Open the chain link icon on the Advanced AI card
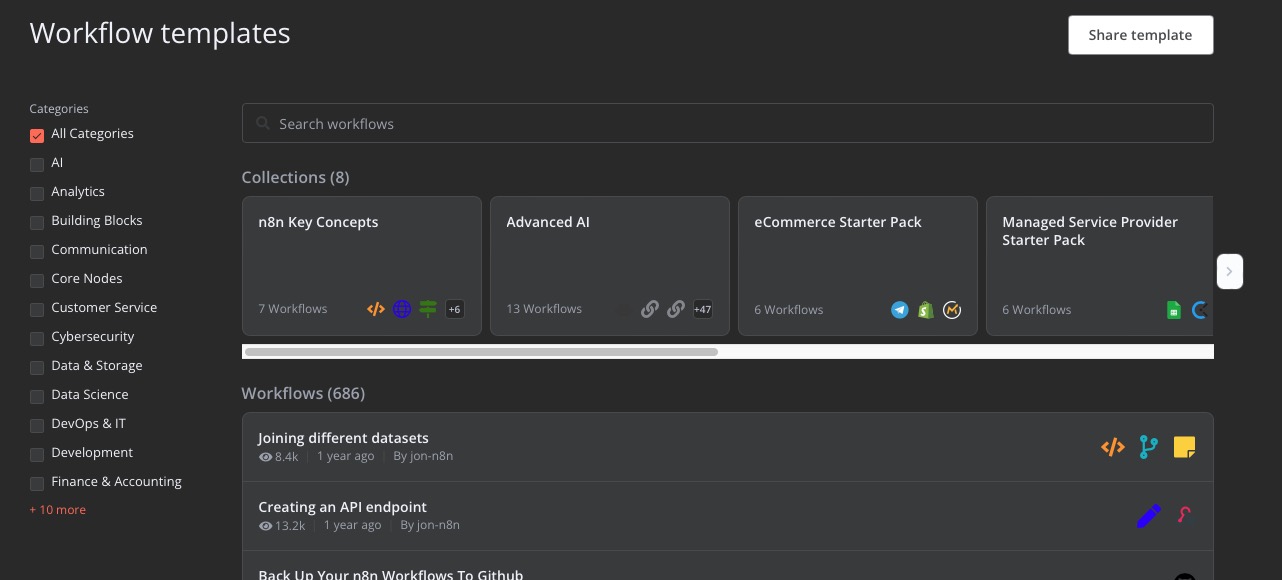Screen dimensions: 1282x580 click(x=650, y=310)
